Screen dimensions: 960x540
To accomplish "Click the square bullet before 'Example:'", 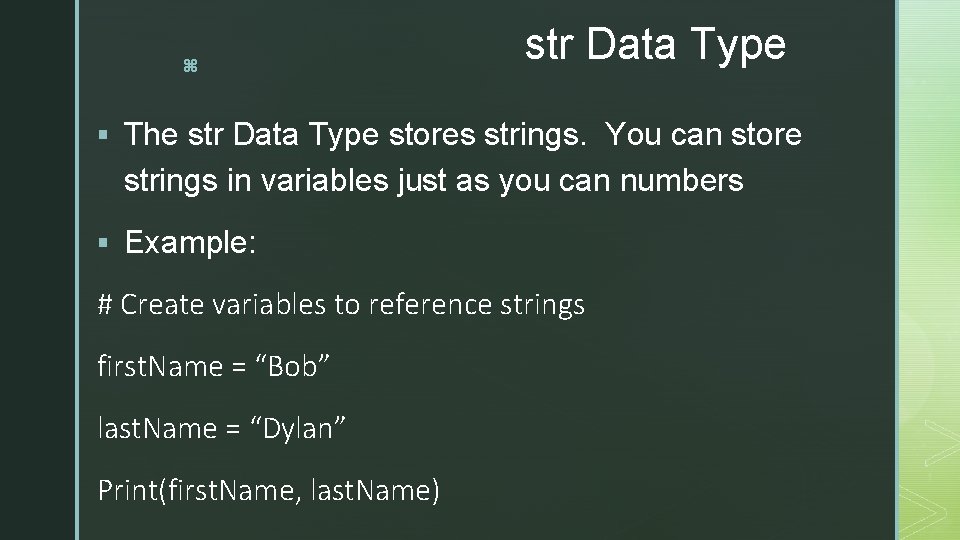I will 103,243.
